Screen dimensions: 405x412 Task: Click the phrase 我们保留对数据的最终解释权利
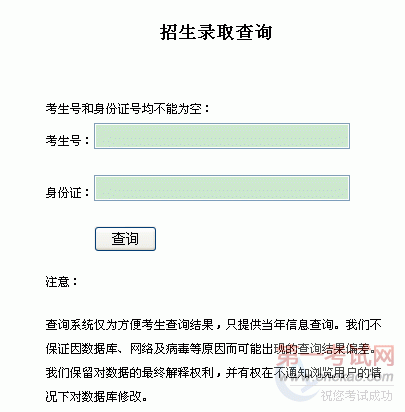point(129,373)
